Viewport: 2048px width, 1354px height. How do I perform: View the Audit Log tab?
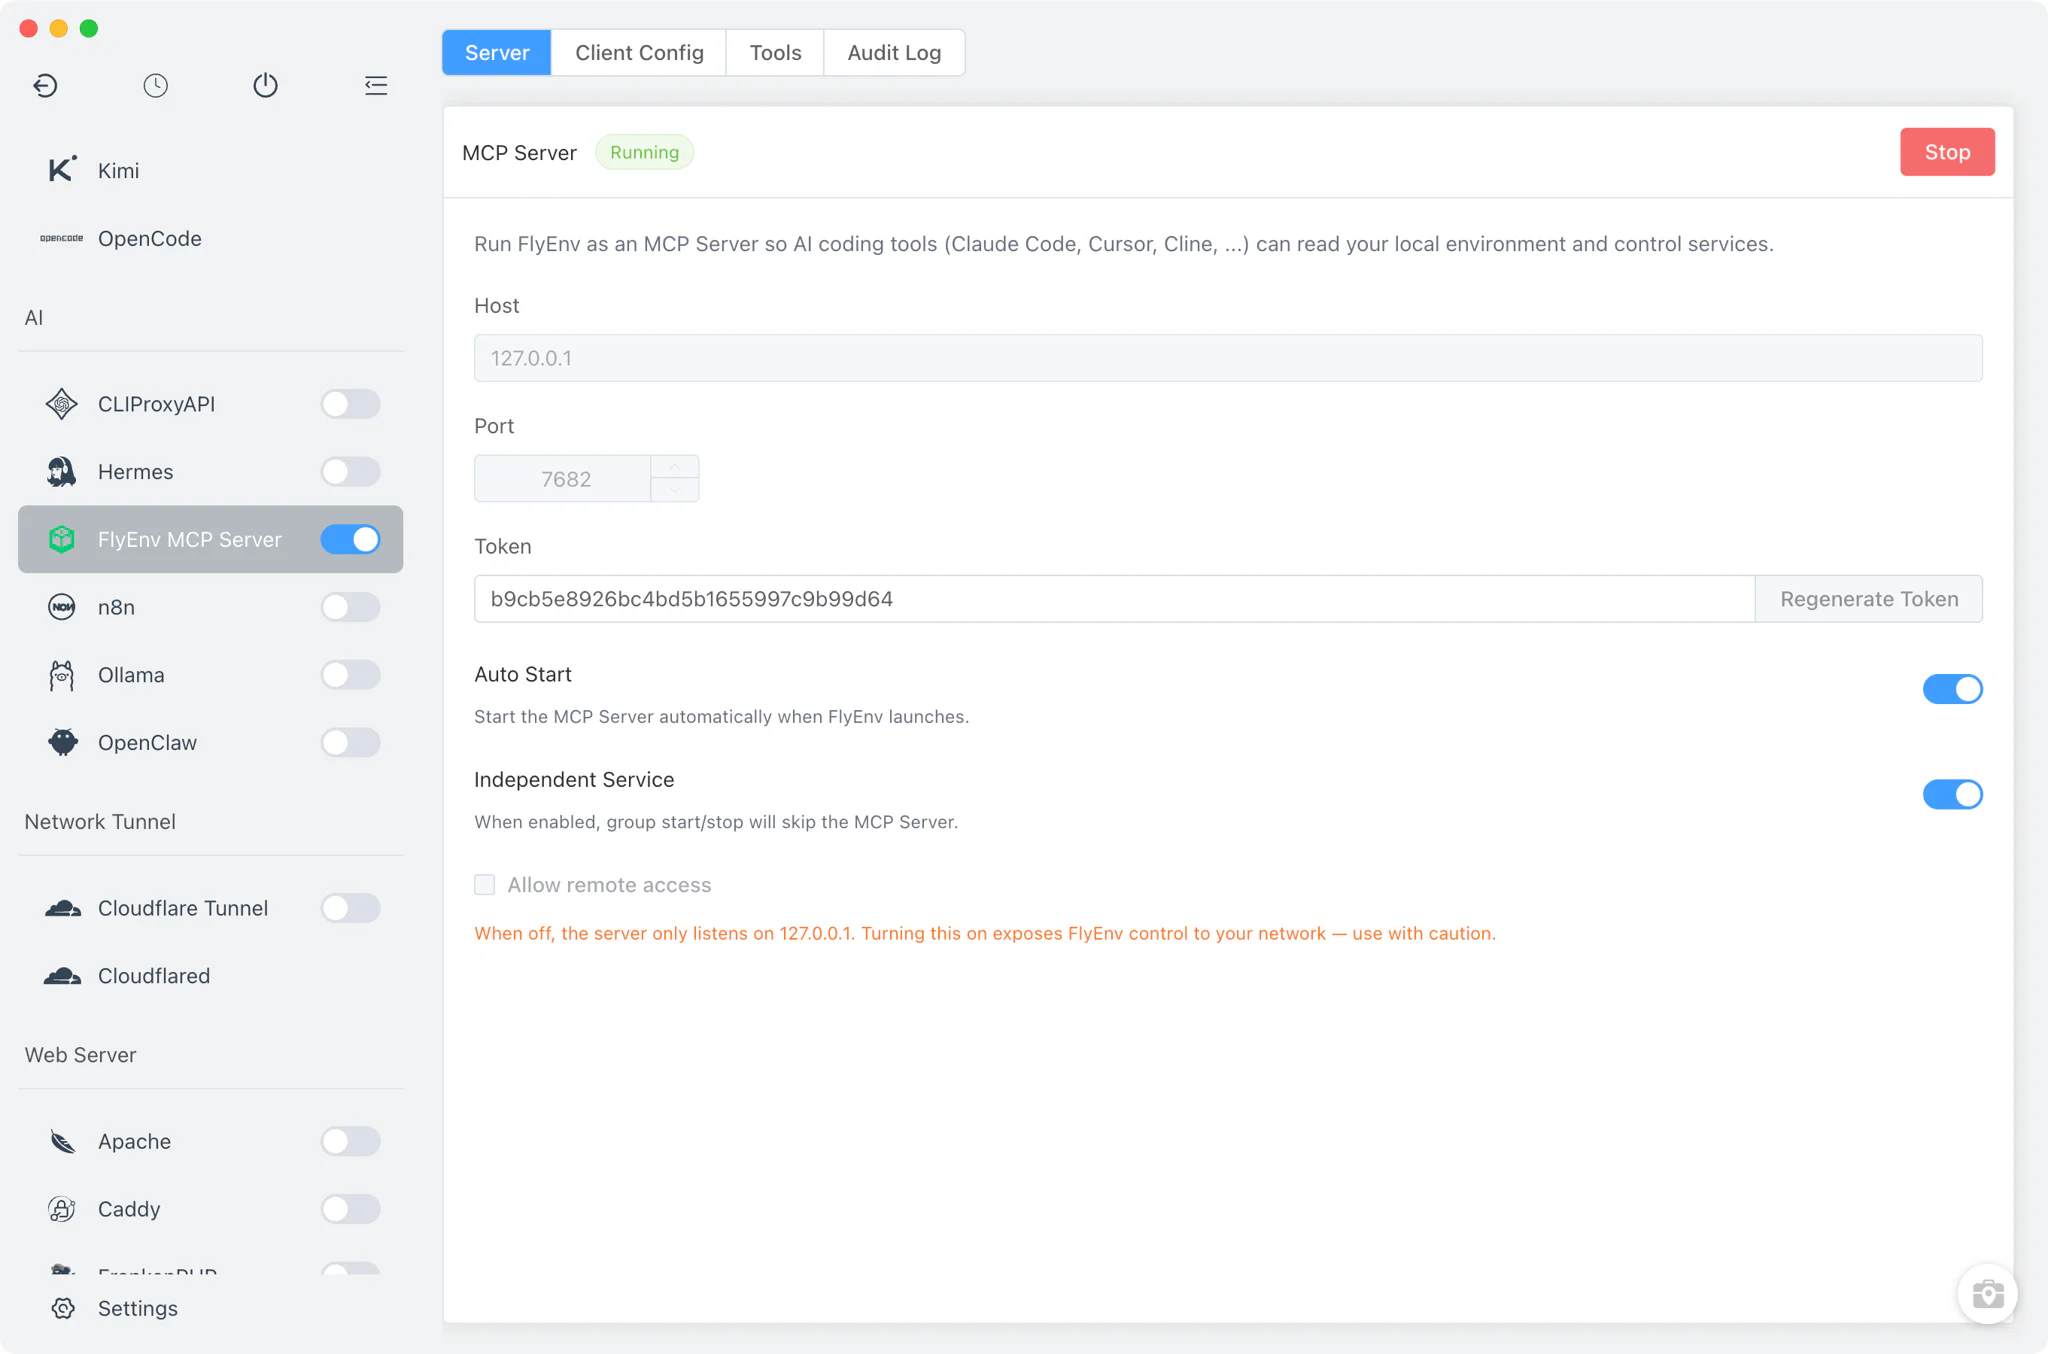tap(894, 52)
